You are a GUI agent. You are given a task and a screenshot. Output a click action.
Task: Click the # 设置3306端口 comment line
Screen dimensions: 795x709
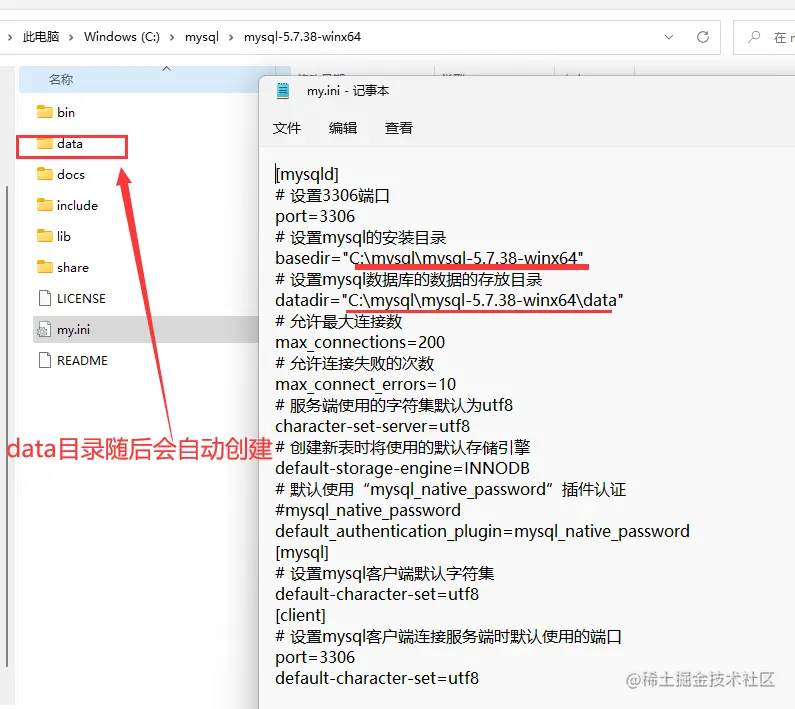click(x=332, y=196)
